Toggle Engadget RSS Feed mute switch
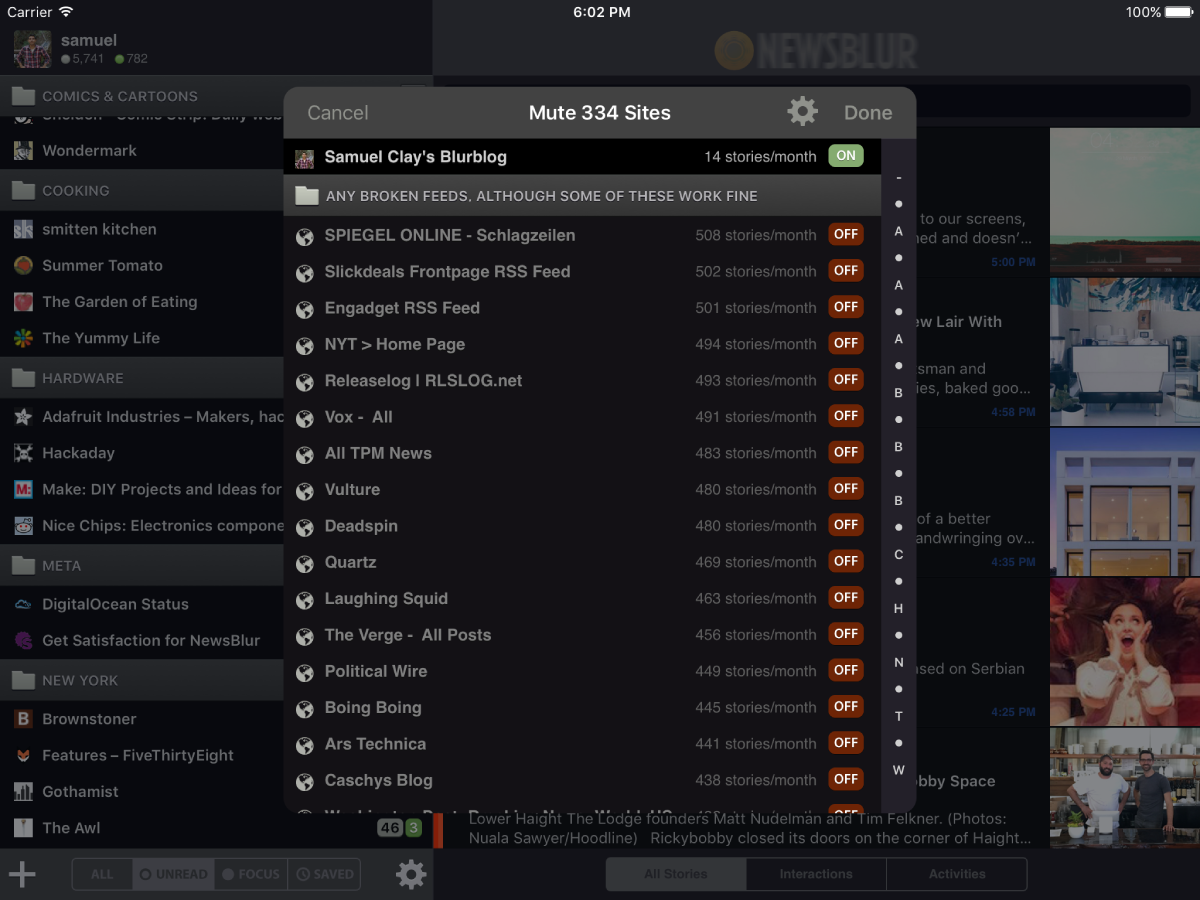The width and height of the screenshot is (1200, 900). pos(846,307)
